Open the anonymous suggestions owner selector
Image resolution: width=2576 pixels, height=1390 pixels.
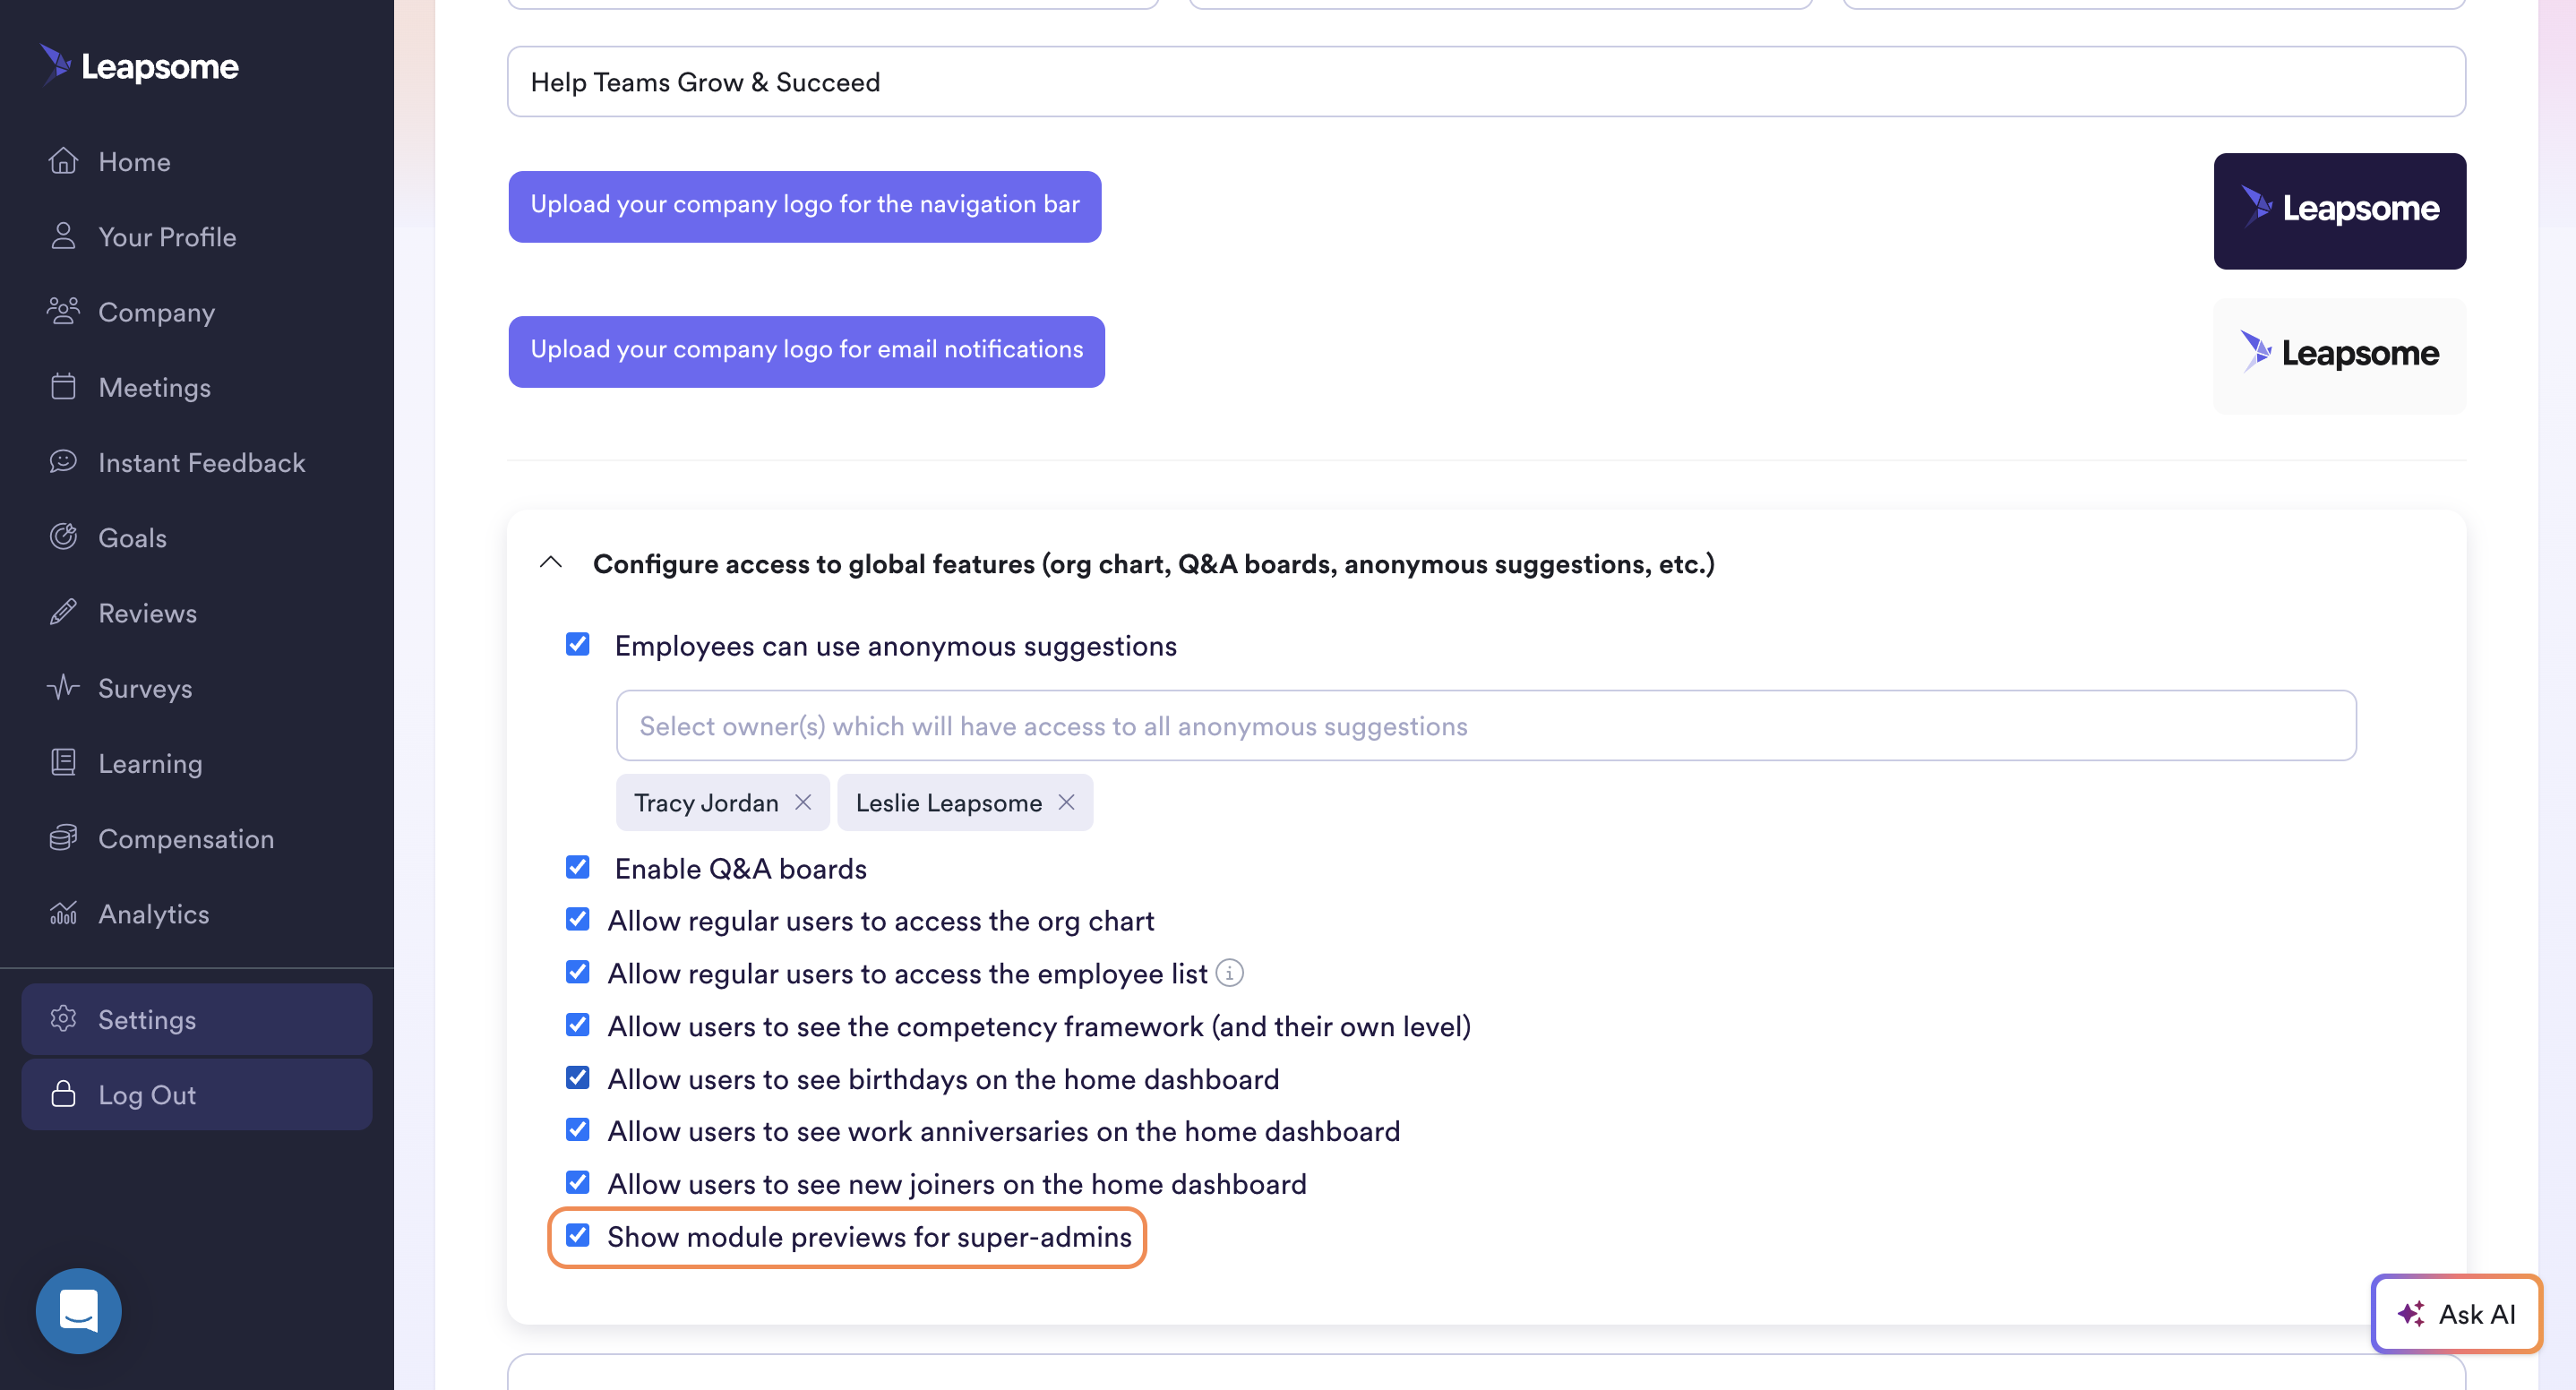1486,725
